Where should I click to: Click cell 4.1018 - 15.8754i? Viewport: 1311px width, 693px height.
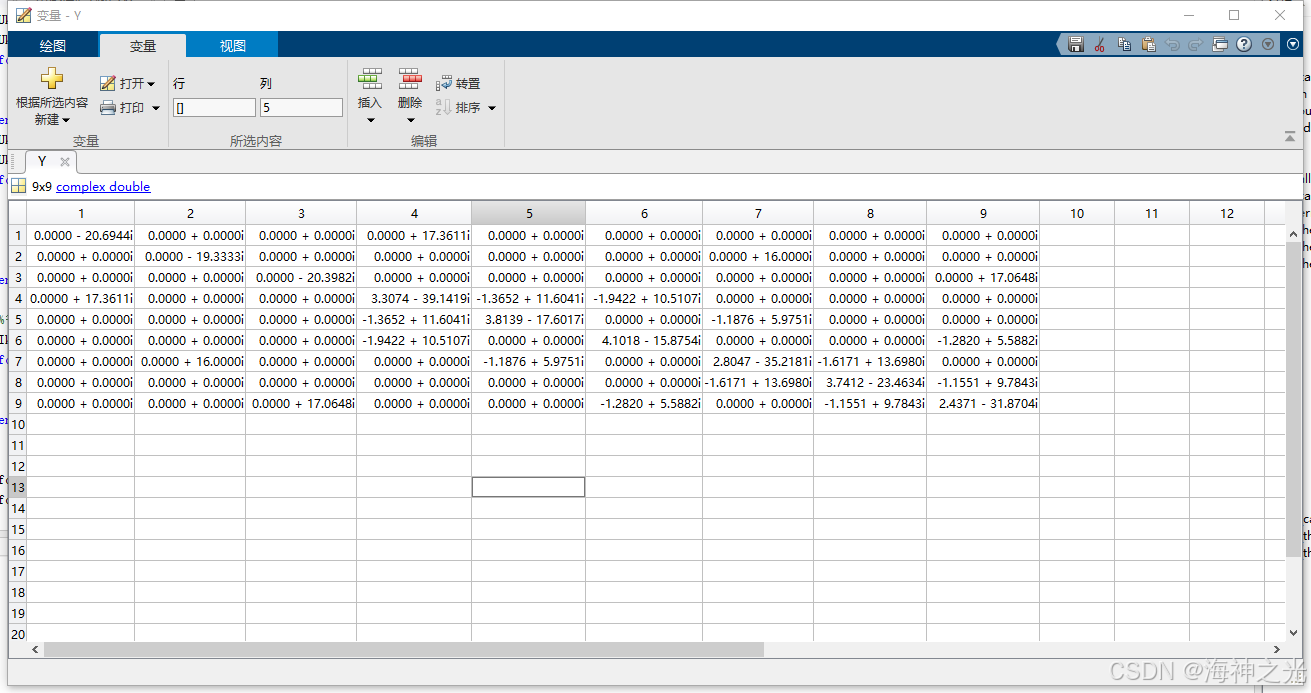click(644, 340)
